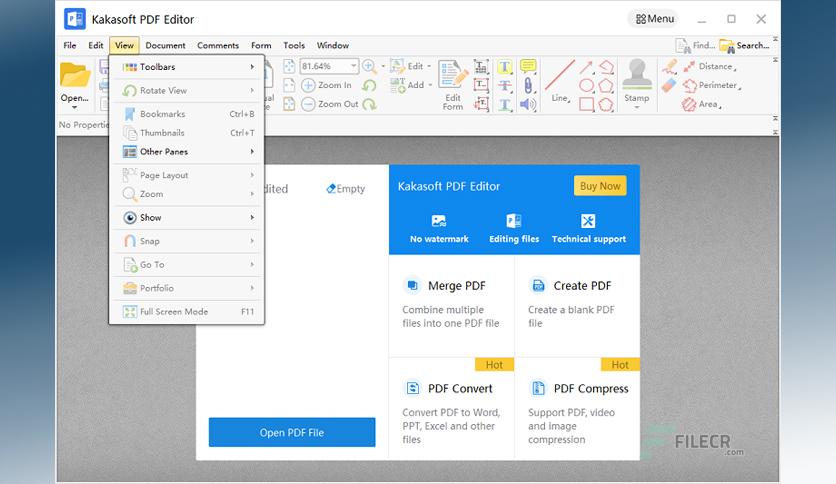Screen dimensions: 836x484
Task: Open the Form menu
Action: coord(261,46)
